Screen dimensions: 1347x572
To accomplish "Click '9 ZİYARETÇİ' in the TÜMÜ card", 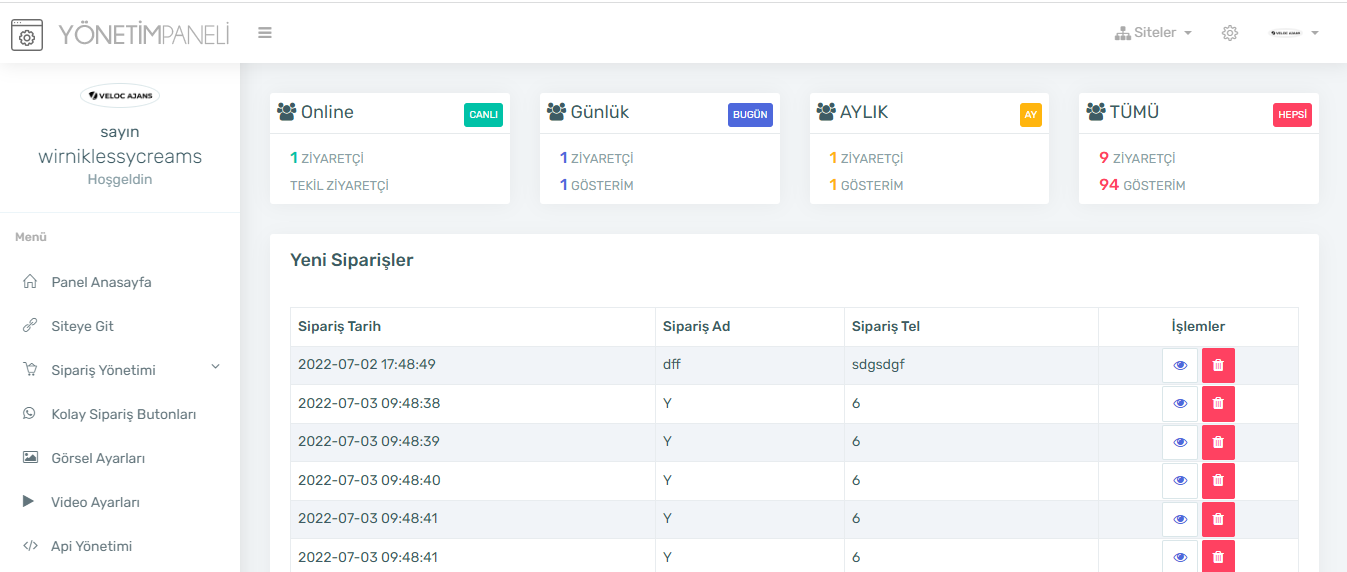I will [x=1137, y=158].
